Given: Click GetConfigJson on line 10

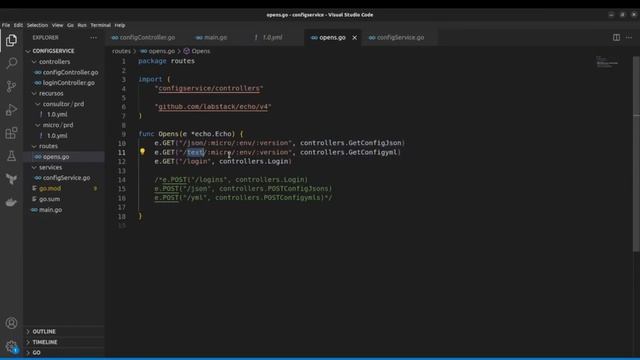Looking at the screenshot, I should click(x=375, y=143).
